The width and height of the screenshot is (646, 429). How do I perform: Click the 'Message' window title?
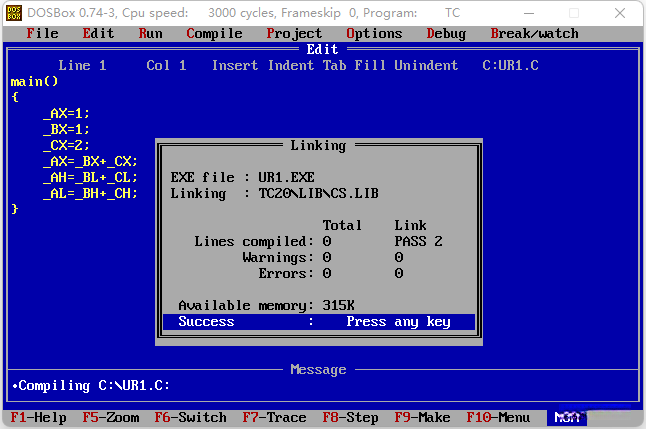318,370
